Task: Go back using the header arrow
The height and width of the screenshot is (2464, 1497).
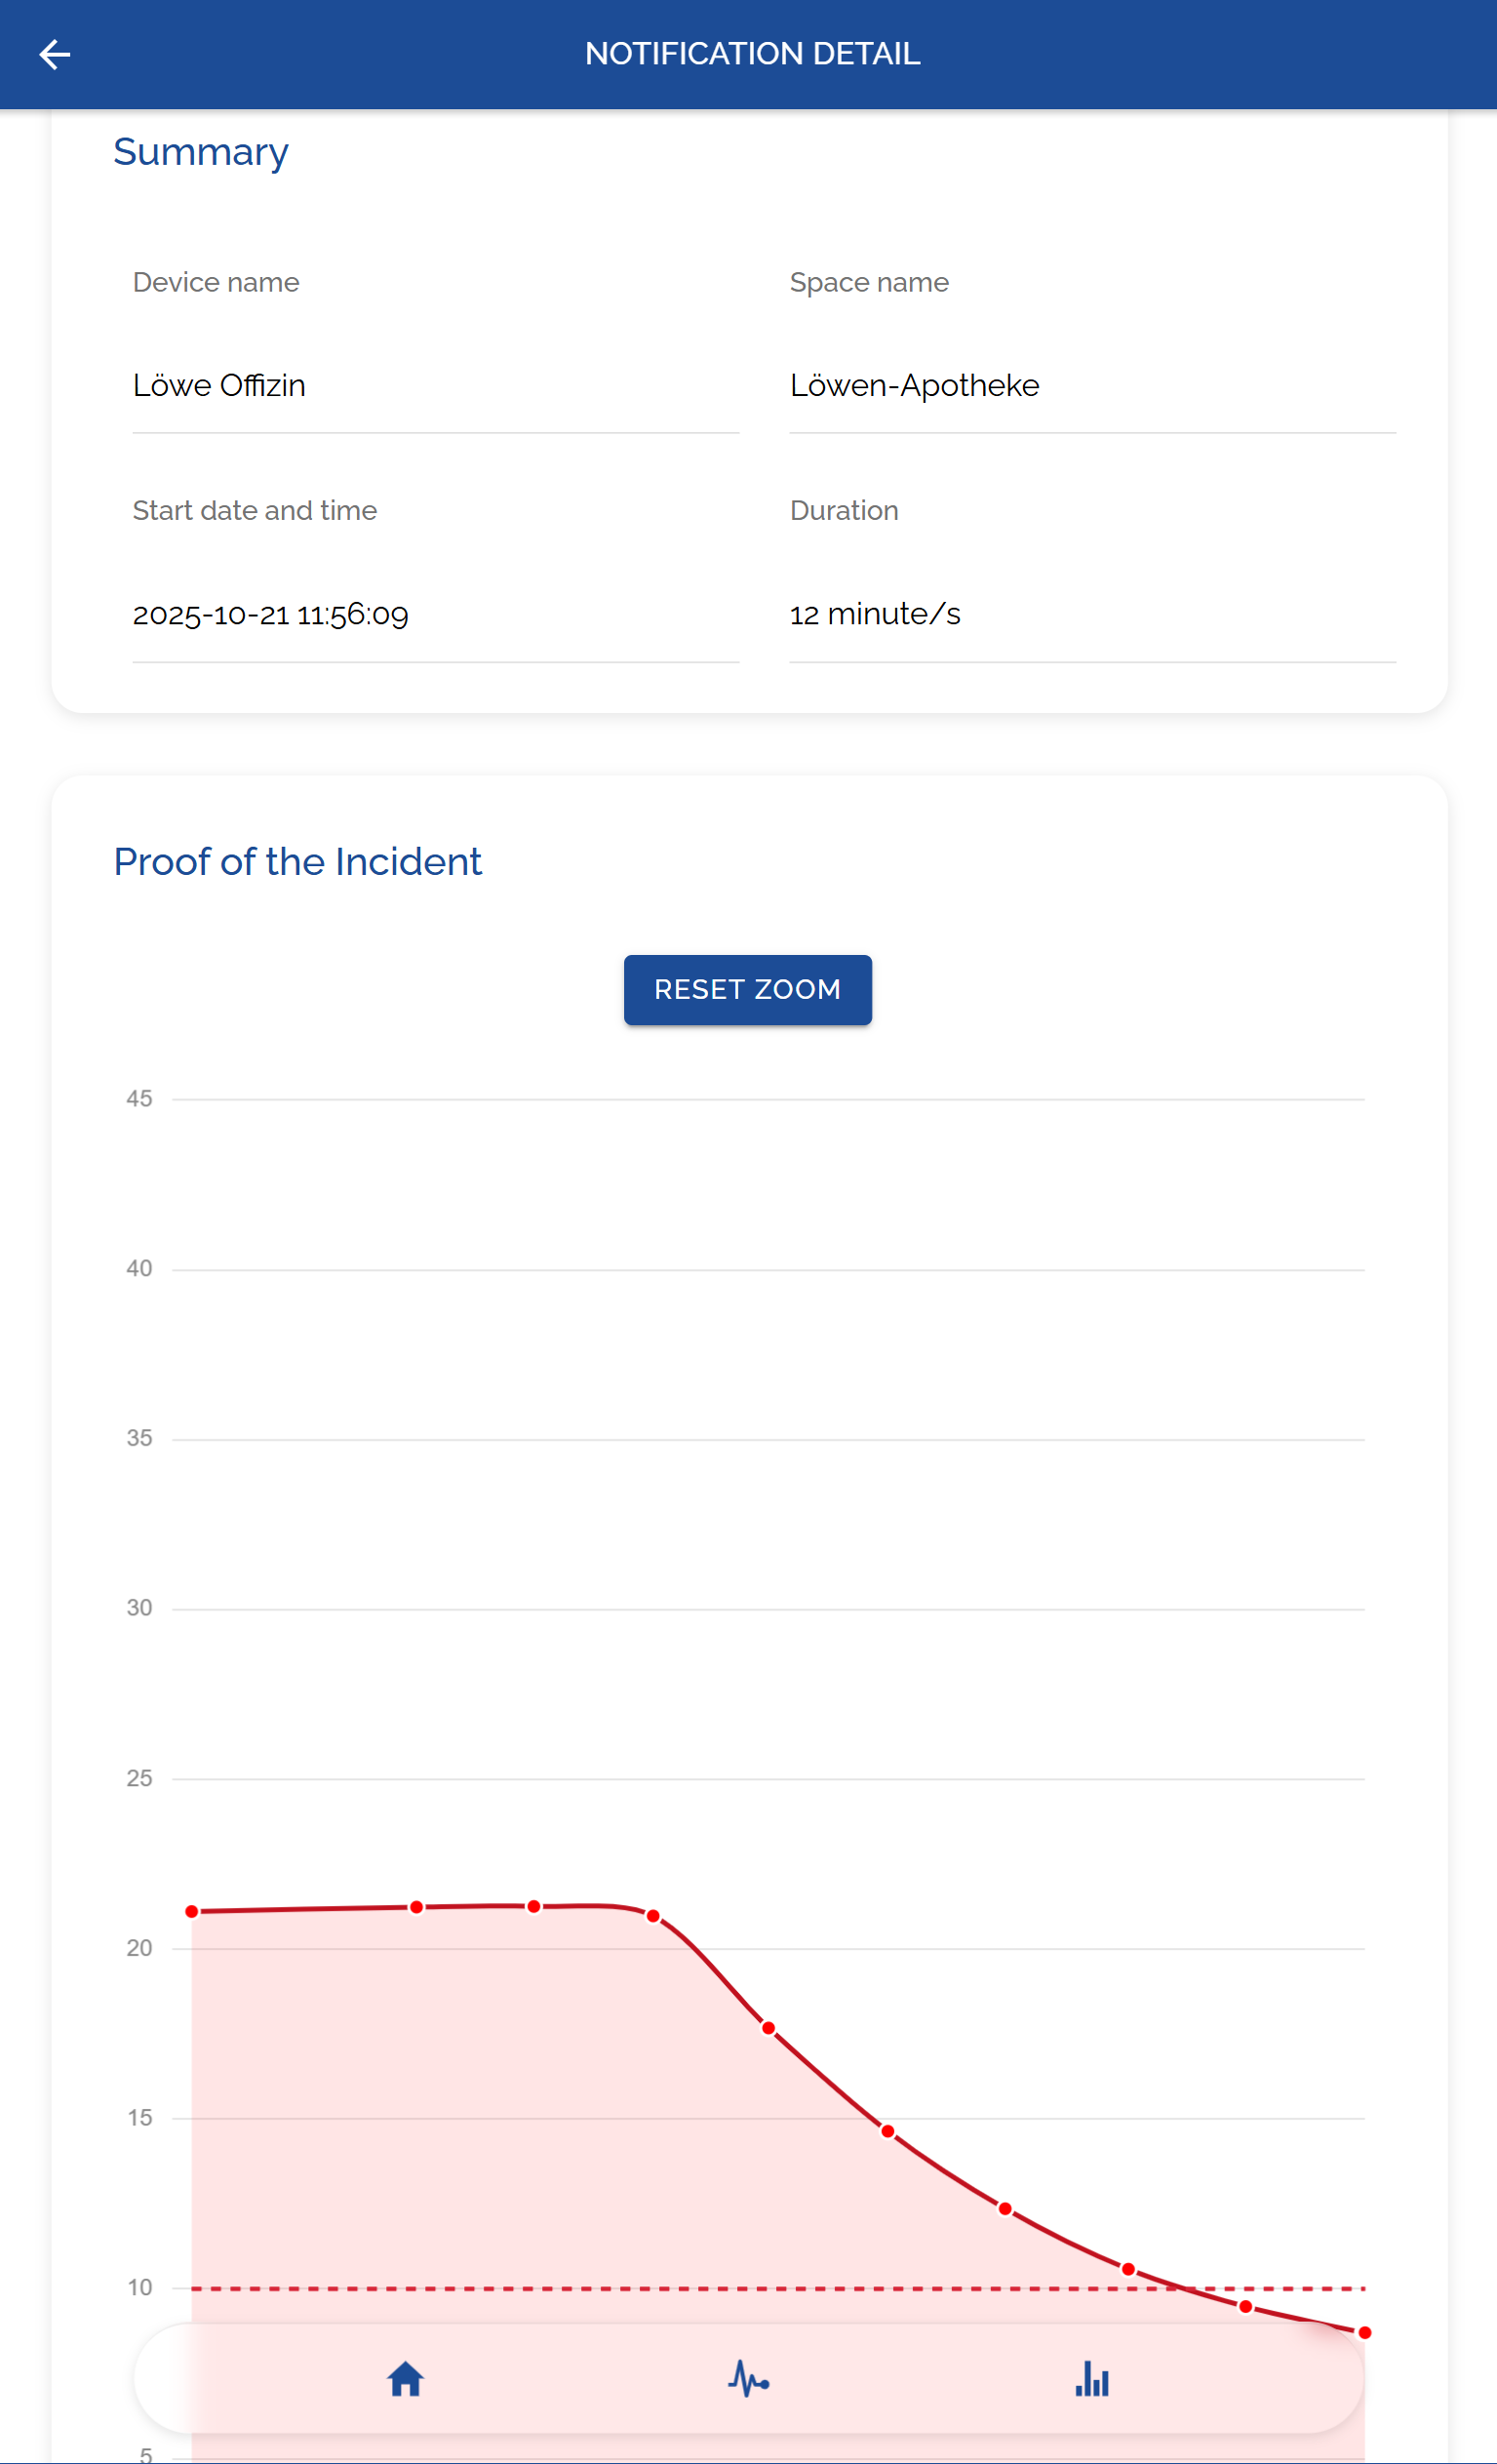Action: pos(55,54)
